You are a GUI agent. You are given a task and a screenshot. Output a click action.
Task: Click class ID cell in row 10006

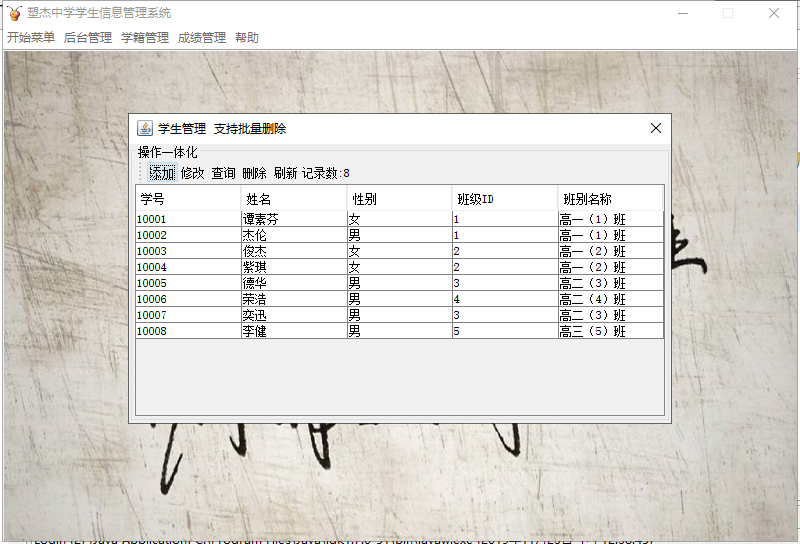pyautogui.click(x=505, y=299)
